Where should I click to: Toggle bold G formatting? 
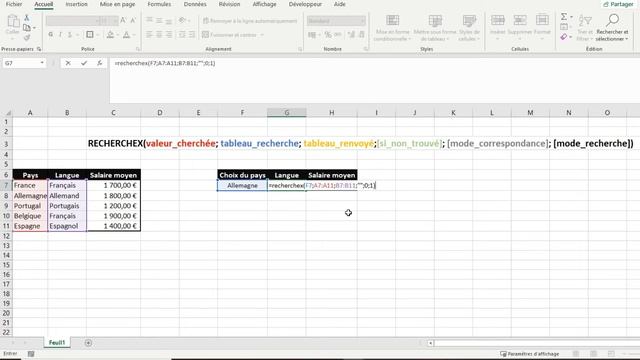(x=51, y=35)
